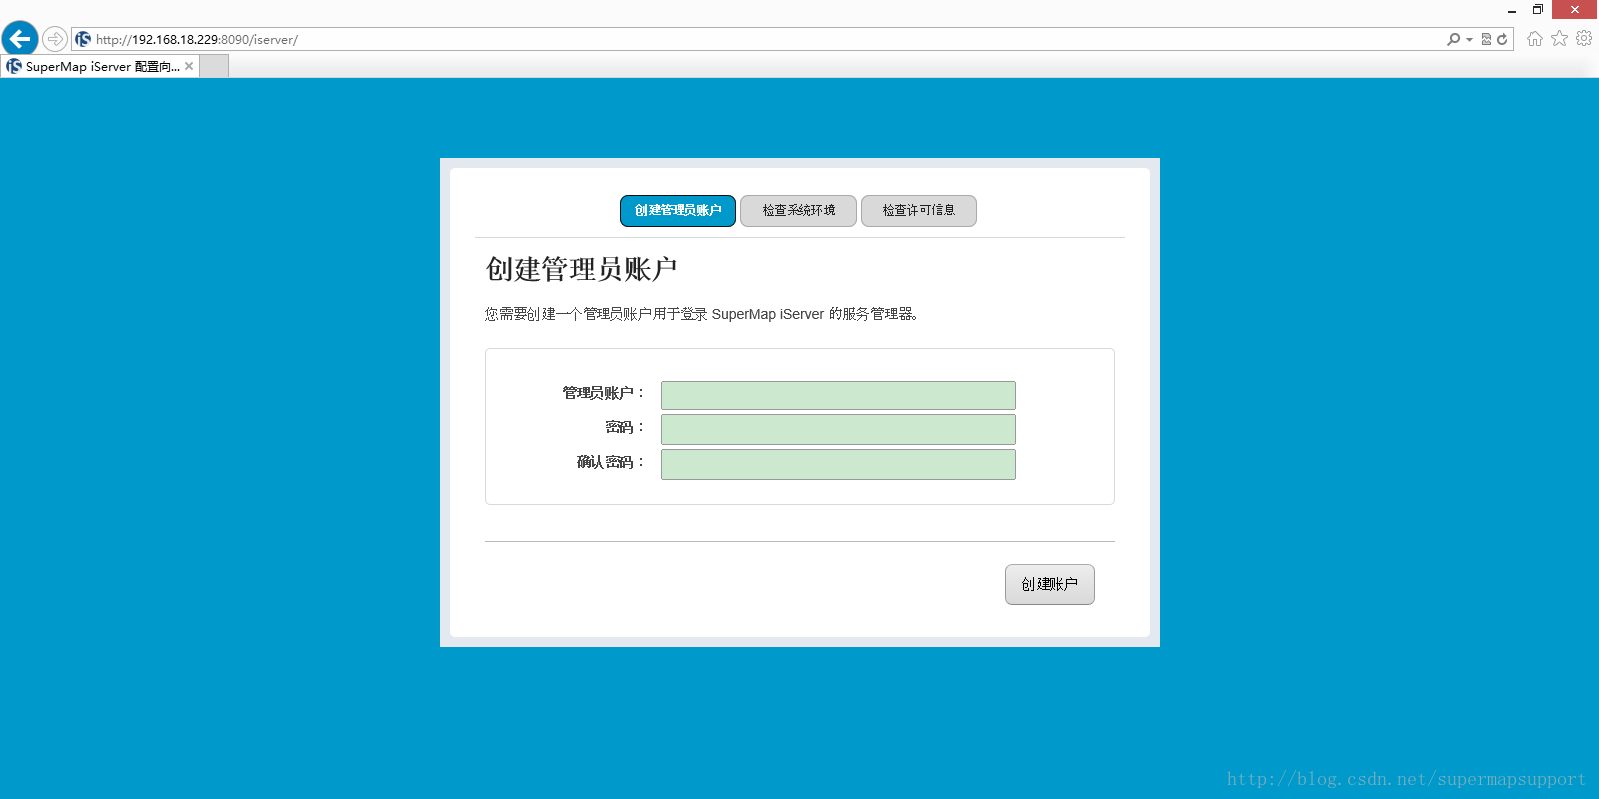The image size is (1599, 799).
Task: Click the search magnifier icon in address bar
Action: click(x=1453, y=39)
